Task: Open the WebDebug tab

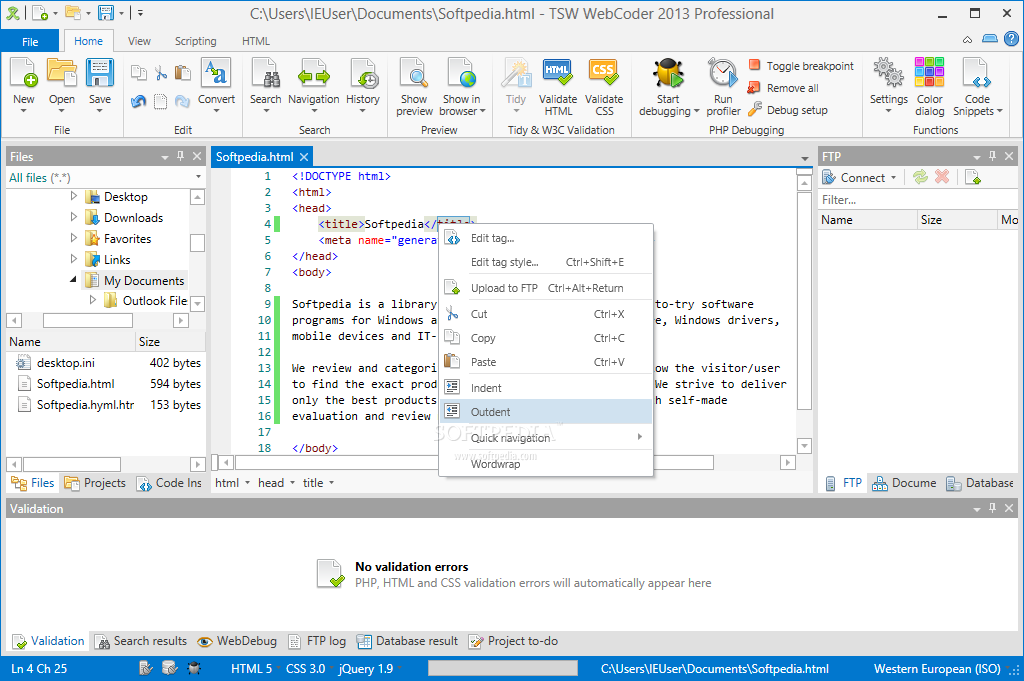Action: pyautogui.click(x=237, y=641)
